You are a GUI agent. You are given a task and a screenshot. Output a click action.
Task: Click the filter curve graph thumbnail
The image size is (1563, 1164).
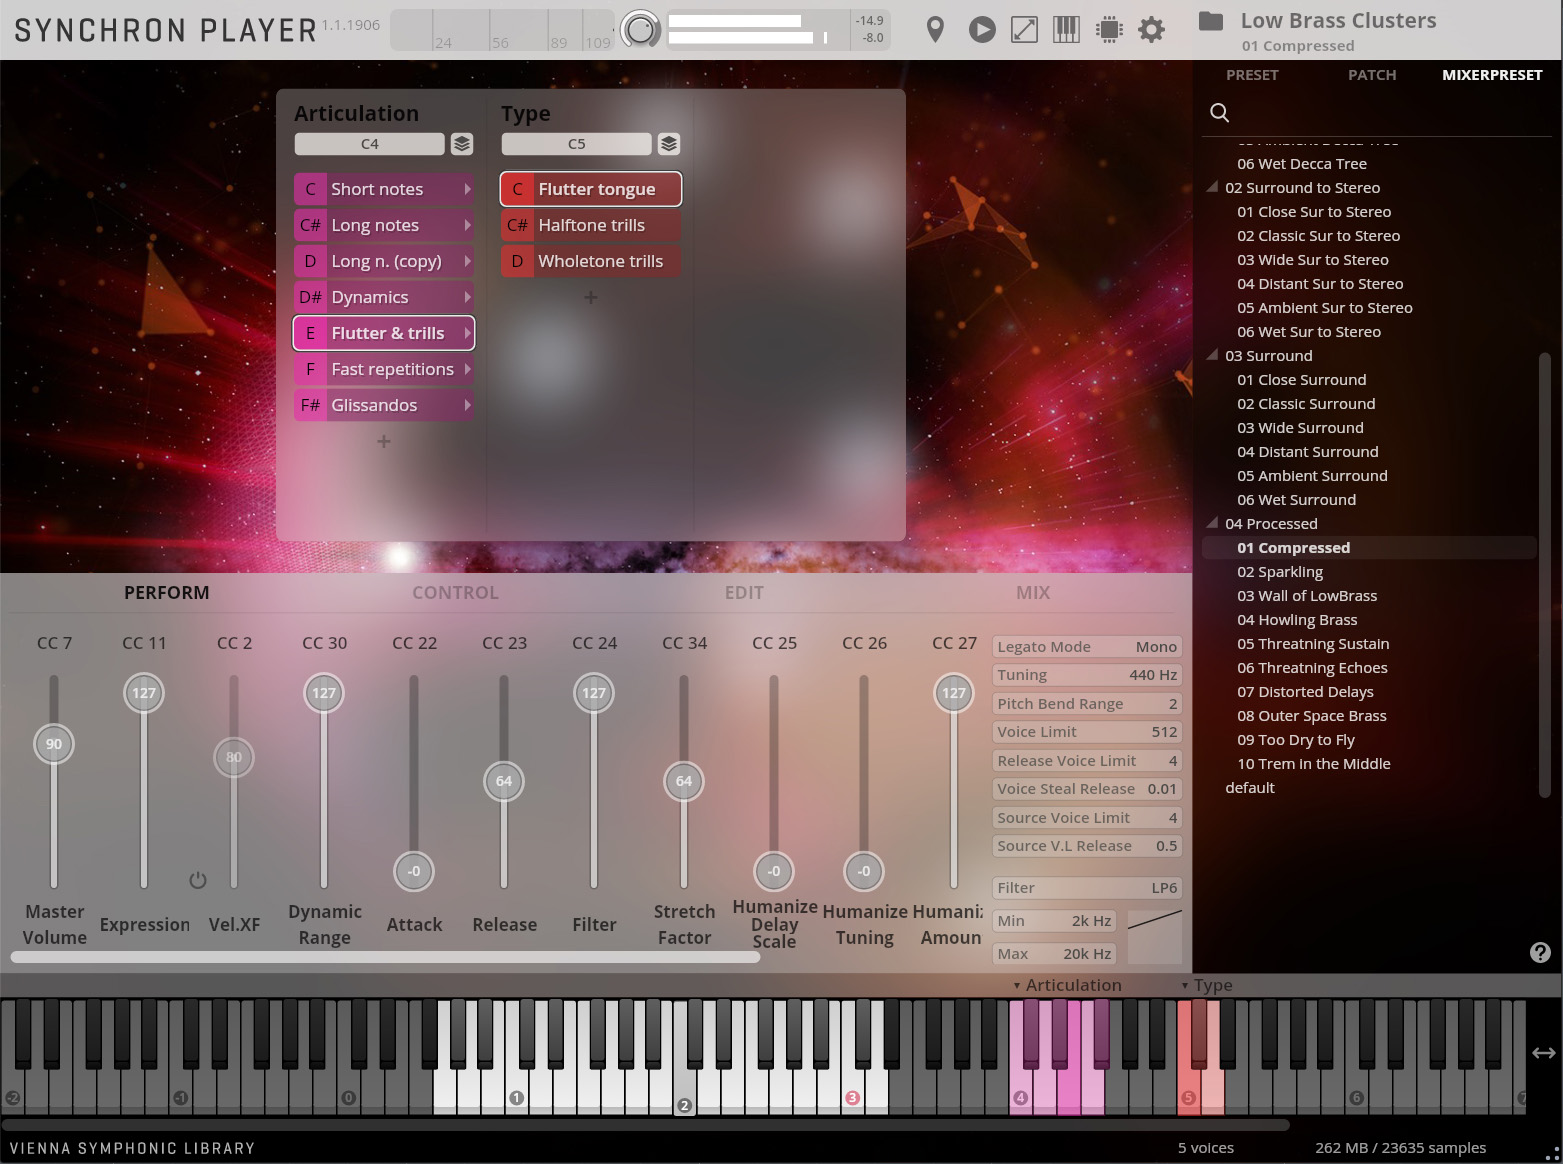(1155, 936)
